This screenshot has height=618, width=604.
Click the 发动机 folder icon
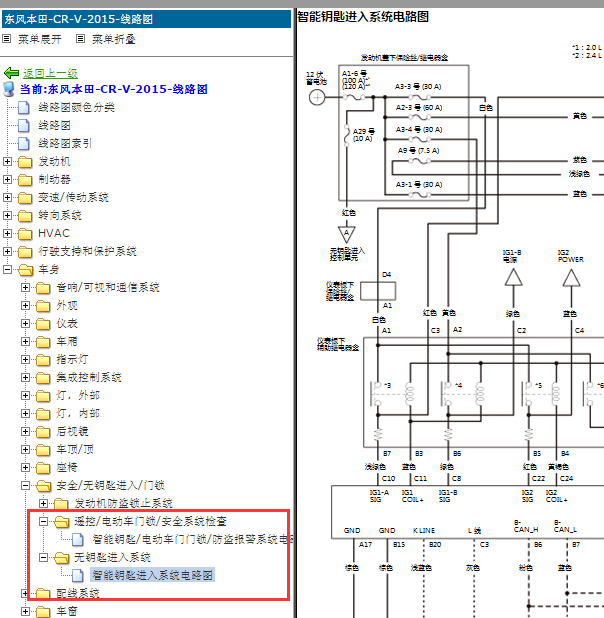[x=25, y=162]
